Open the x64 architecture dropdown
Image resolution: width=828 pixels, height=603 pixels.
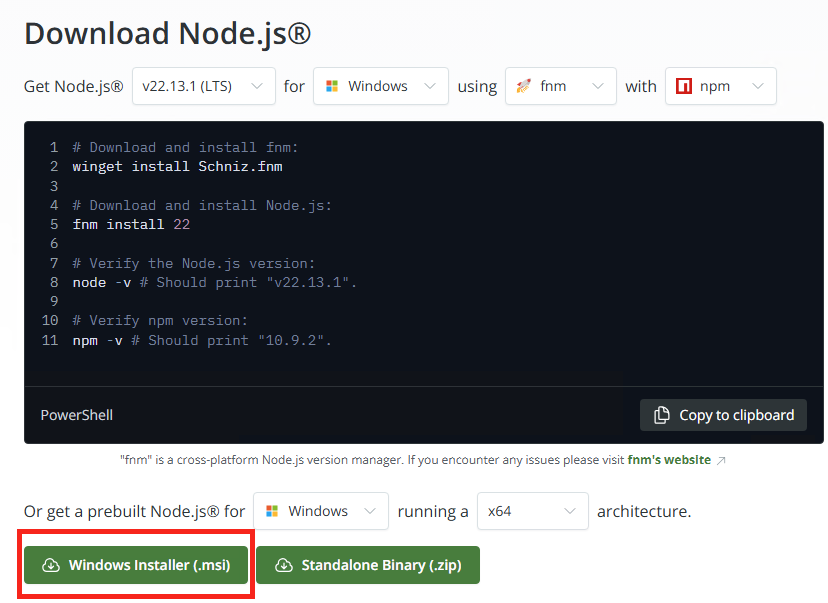(533, 511)
